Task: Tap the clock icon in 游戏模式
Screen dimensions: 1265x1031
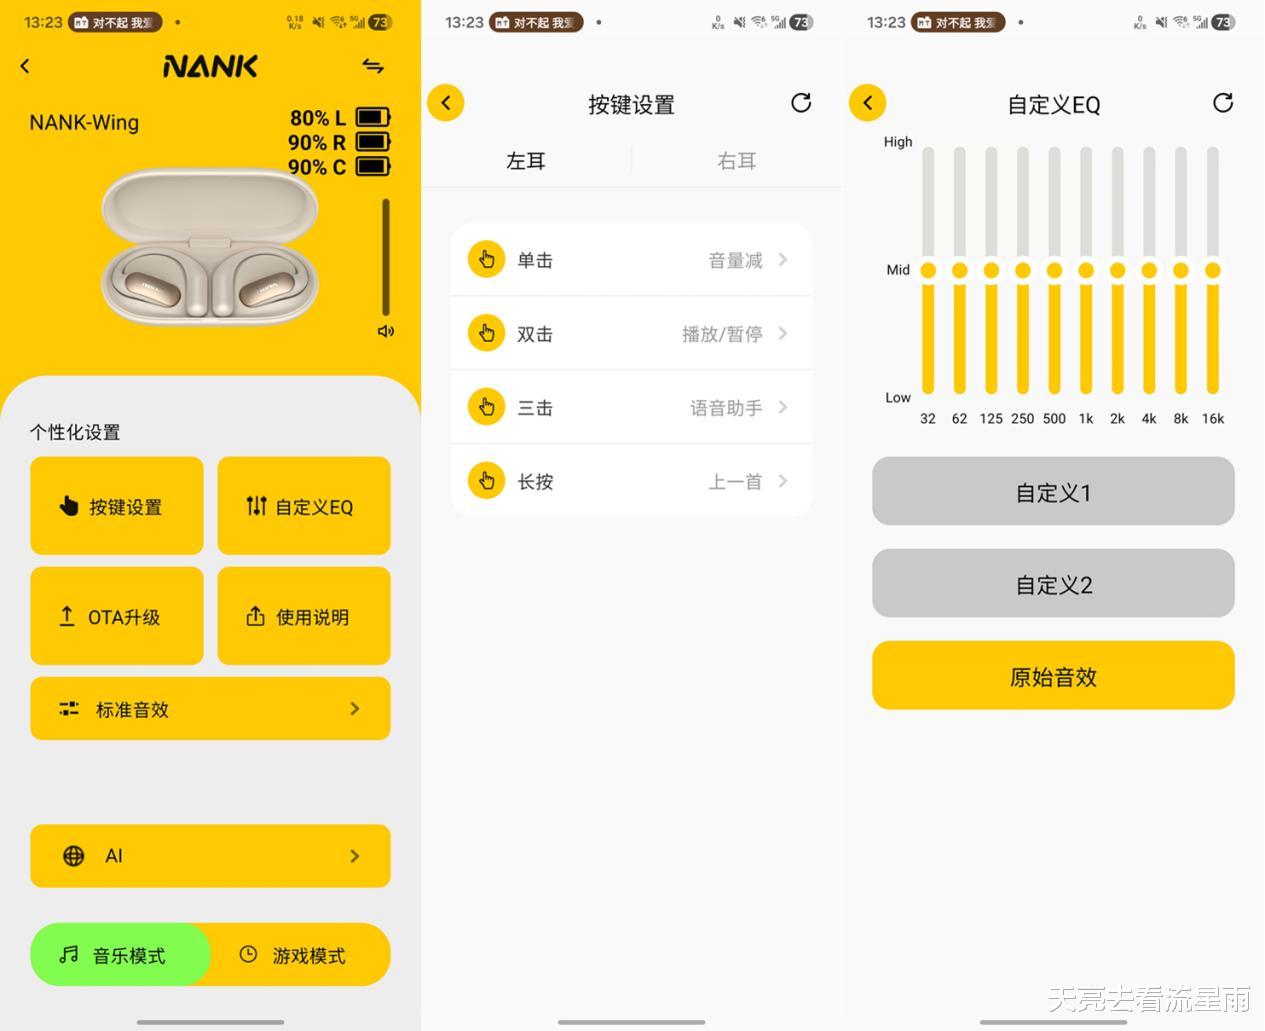Action: click(x=248, y=955)
